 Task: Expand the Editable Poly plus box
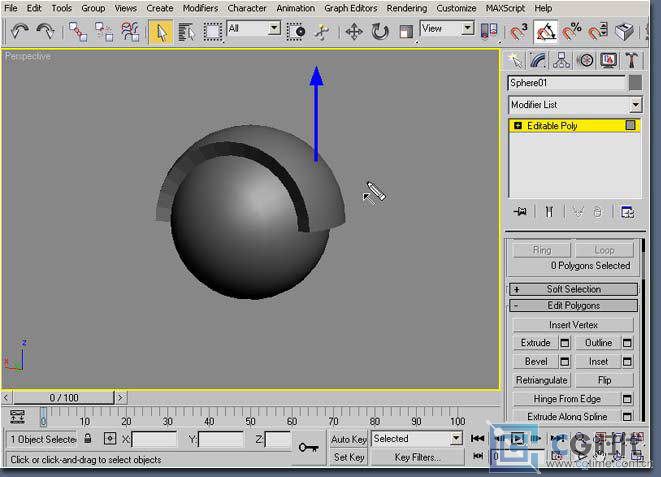click(518, 126)
